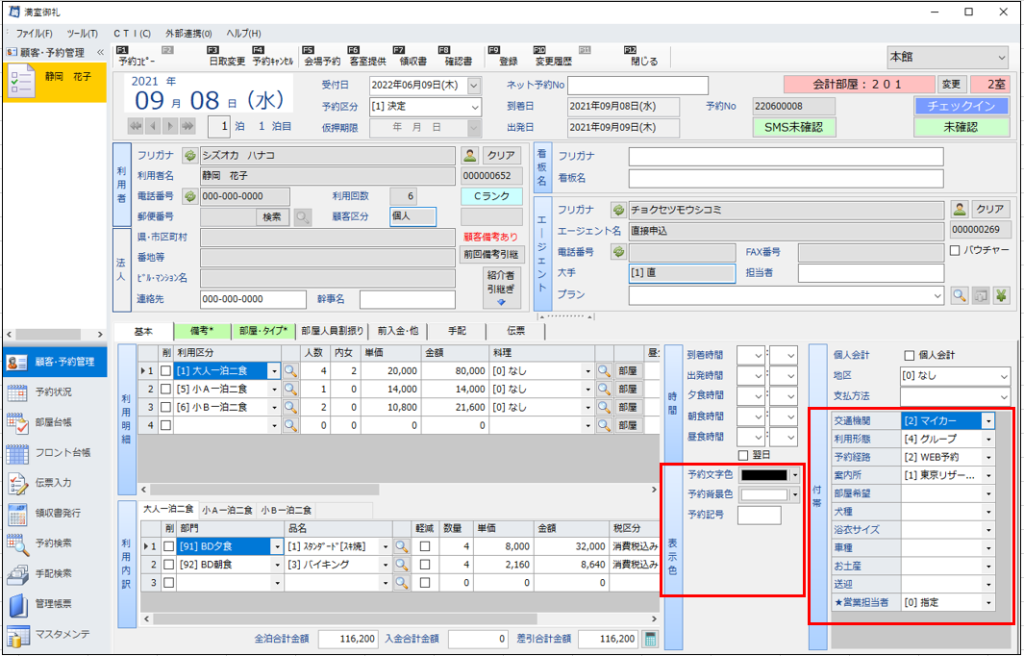Click the customer lookup icon beside 利用者 フリガナ
1024x656 pixels.
pos(470,156)
